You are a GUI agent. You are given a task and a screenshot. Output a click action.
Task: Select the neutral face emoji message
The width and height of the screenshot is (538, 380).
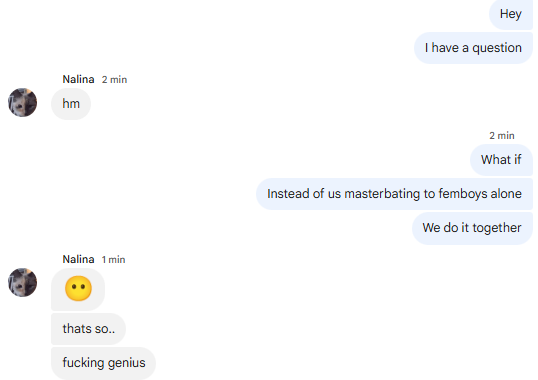click(x=78, y=289)
